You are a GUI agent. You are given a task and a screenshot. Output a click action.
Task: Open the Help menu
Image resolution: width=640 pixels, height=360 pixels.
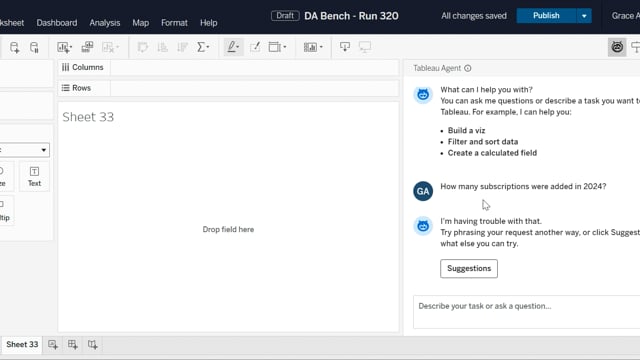209,23
